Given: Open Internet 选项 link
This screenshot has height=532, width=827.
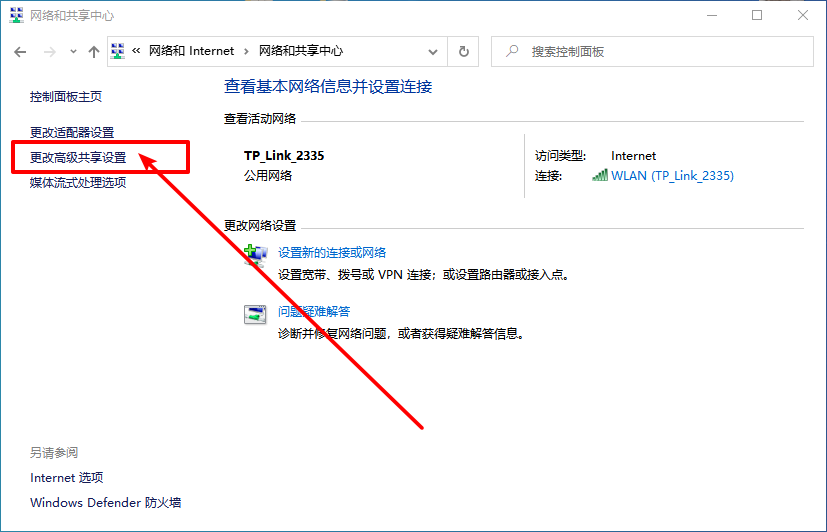Looking at the screenshot, I should pyautogui.click(x=67, y=478).
